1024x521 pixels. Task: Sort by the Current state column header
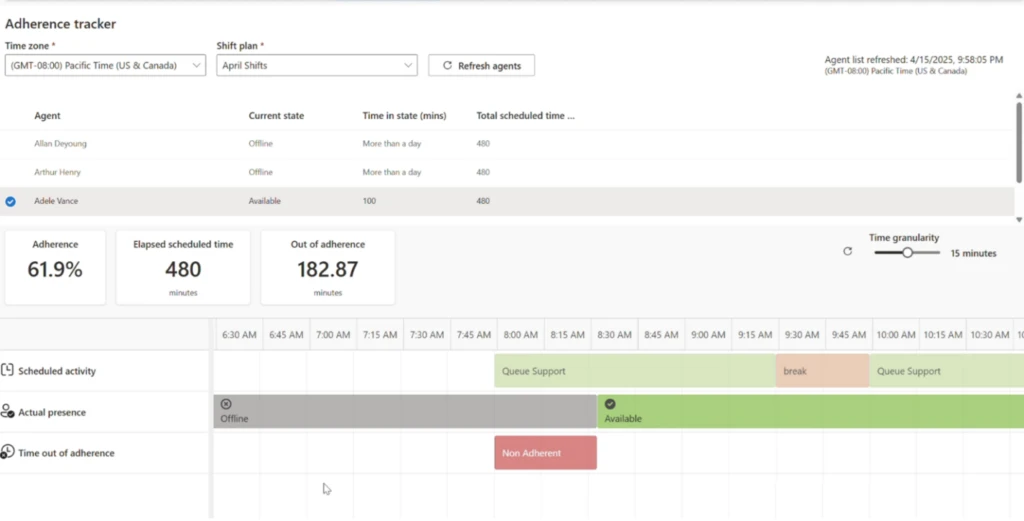click(276, 116)
